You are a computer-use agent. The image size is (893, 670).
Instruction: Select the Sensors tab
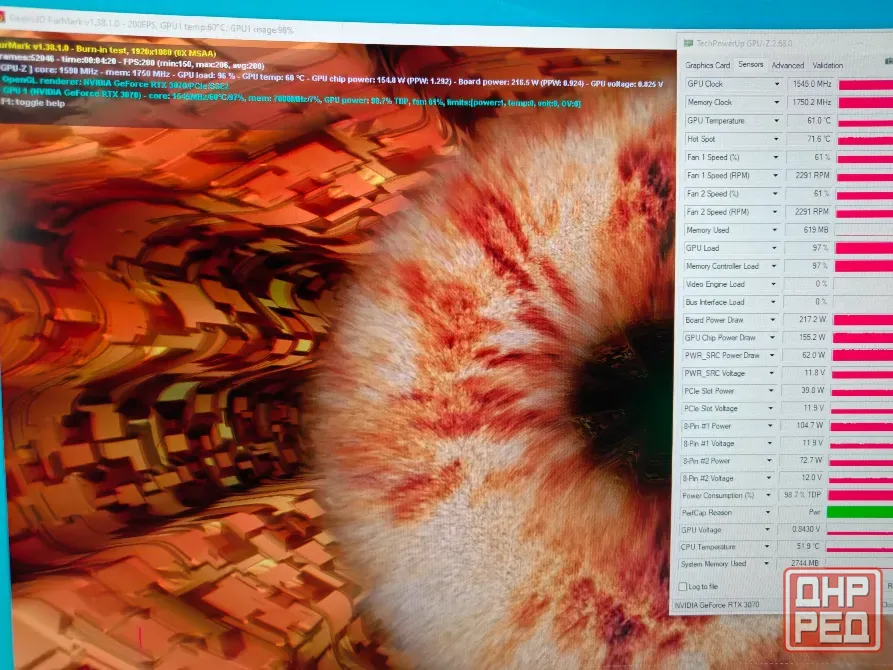(750, 64)
